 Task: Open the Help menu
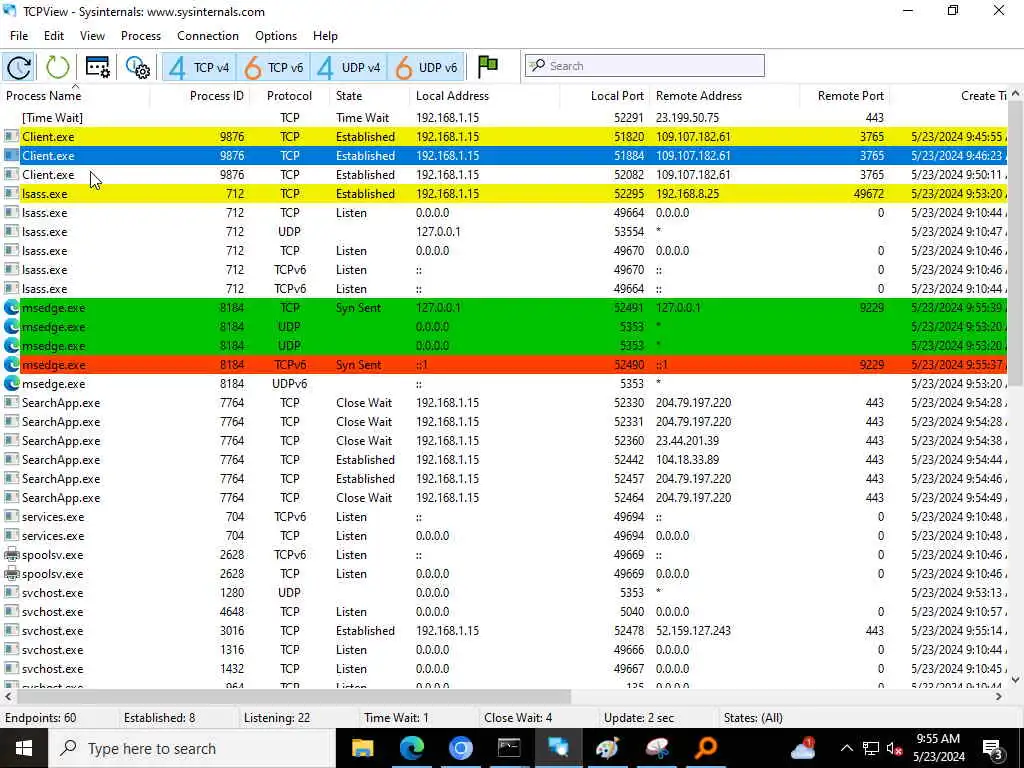(325, 36)
